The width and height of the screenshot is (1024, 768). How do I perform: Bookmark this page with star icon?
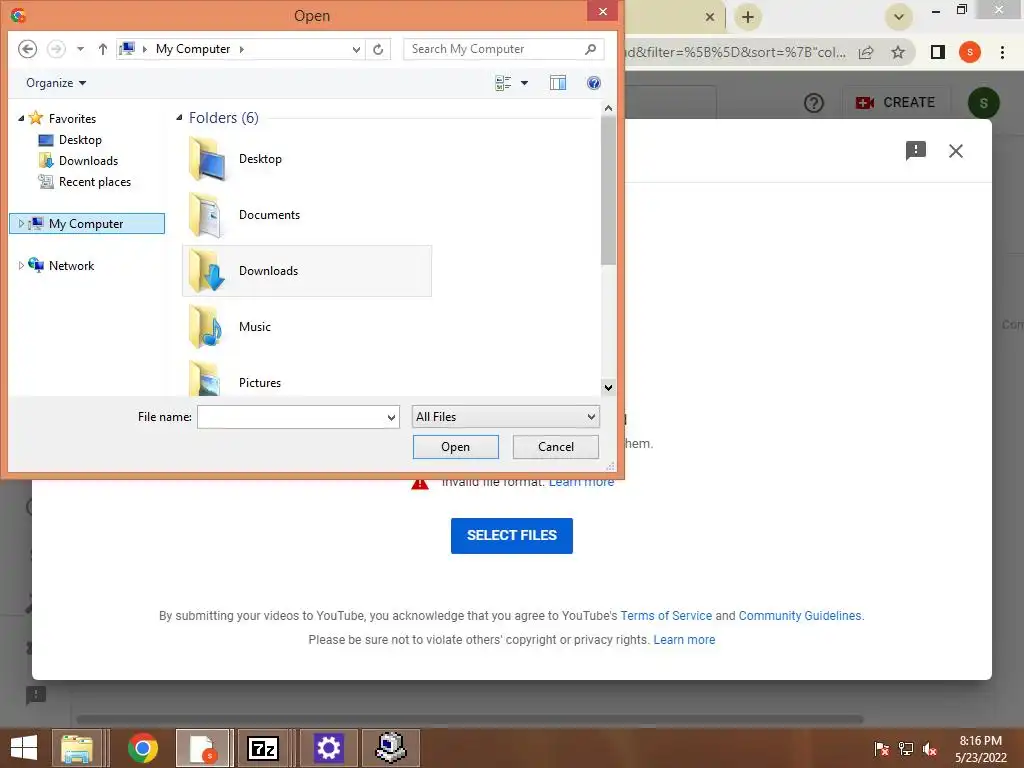[899, 52]
